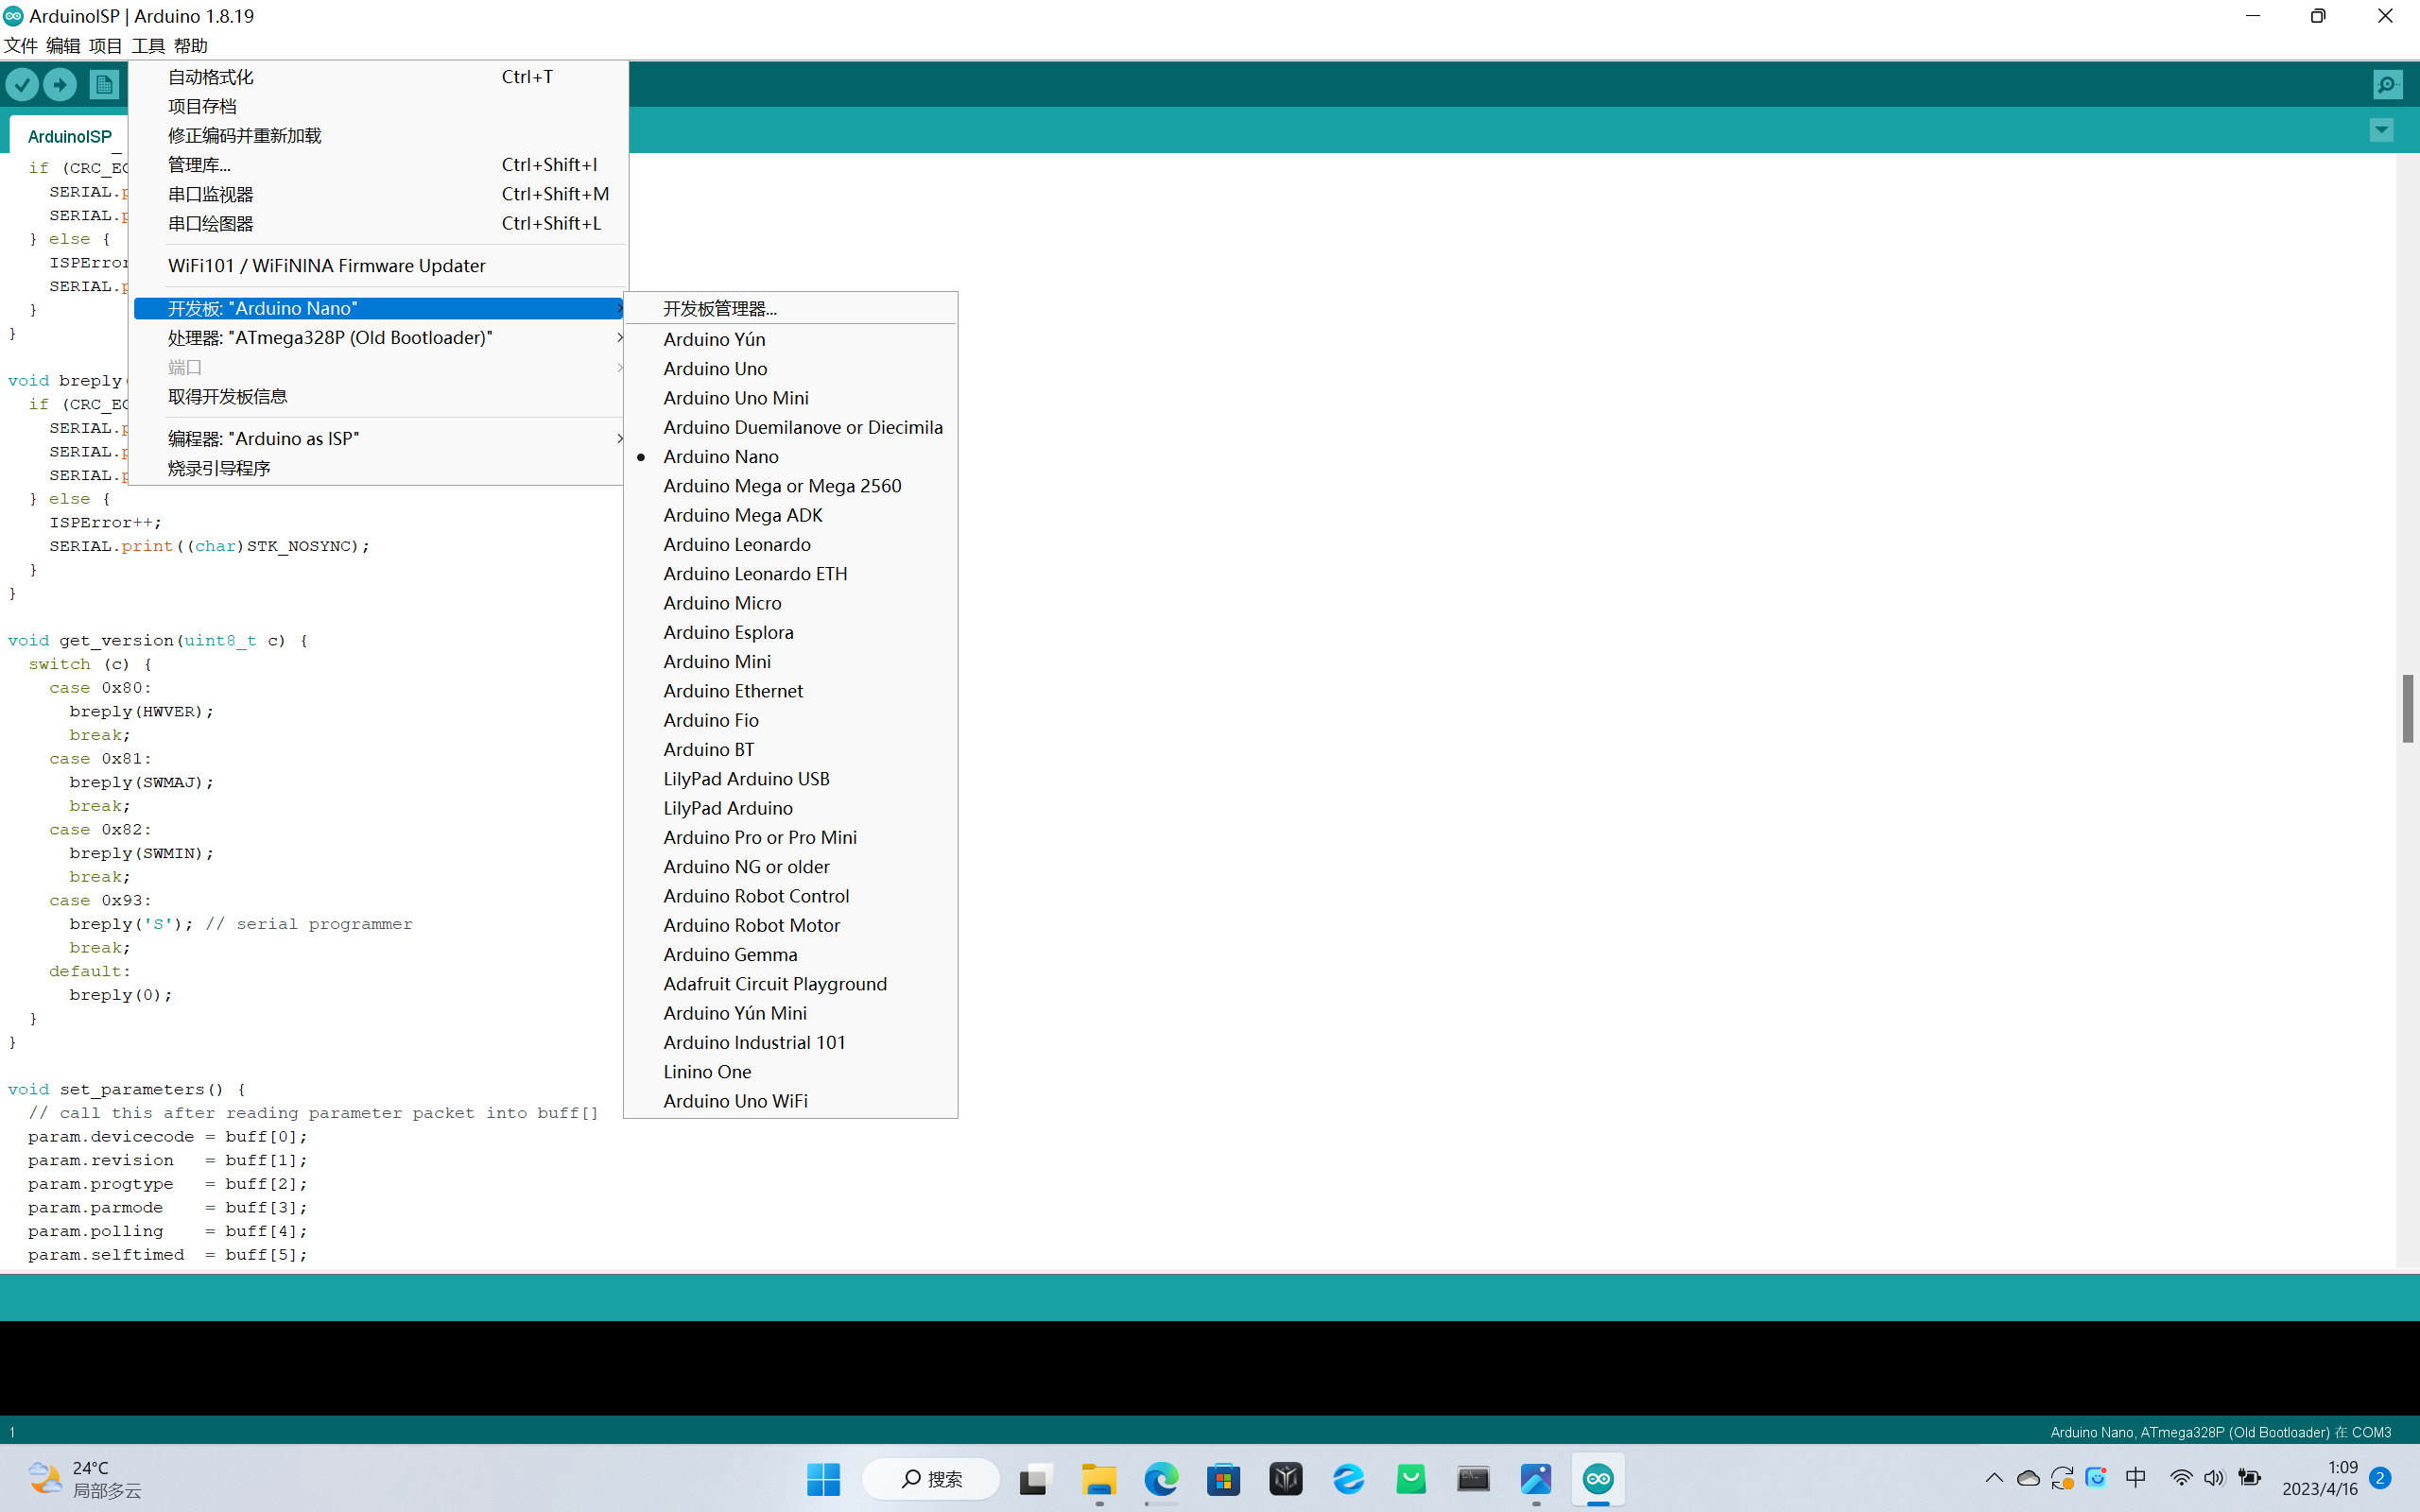
Task: Select 修正编码并重新加载 entry
Action: coord(380,135)
